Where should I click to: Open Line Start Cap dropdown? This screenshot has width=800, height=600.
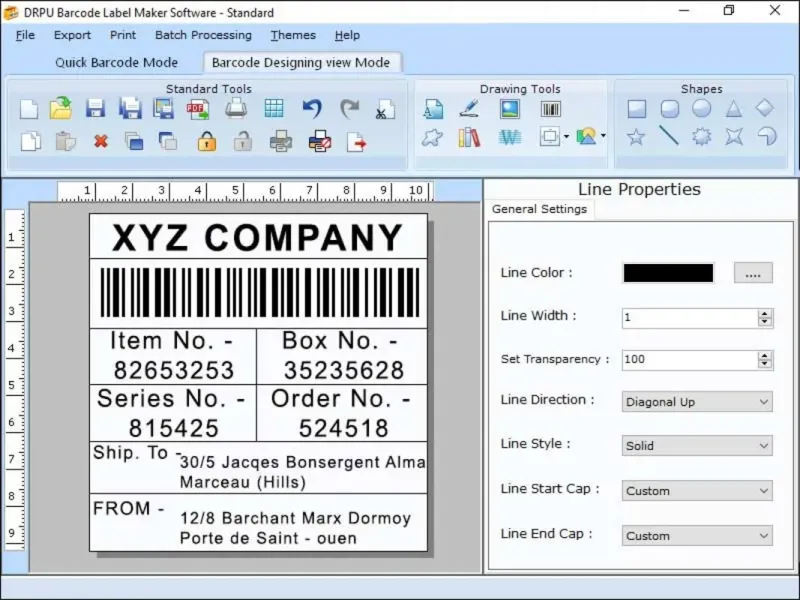pos(697,490)
